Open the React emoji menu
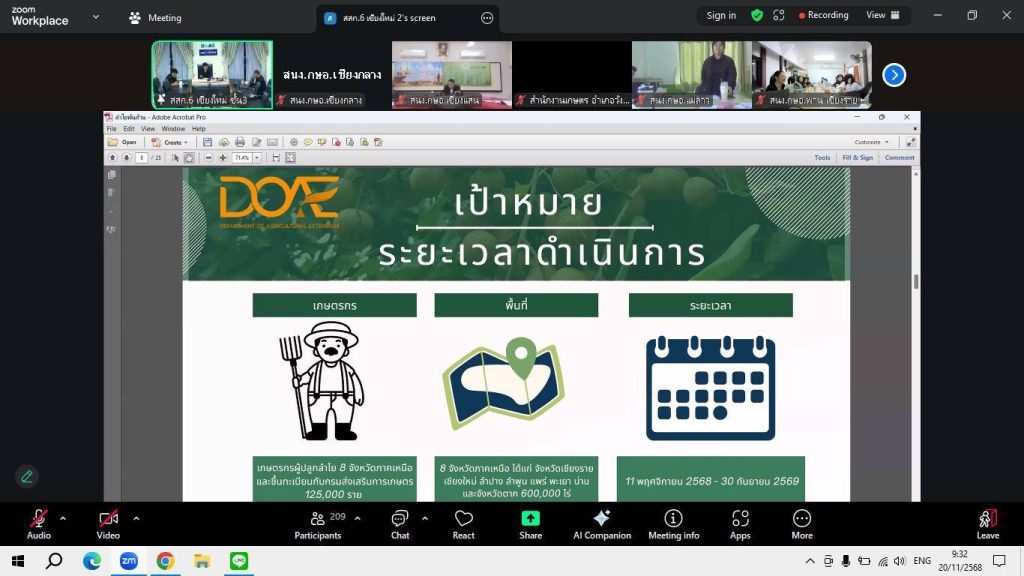Image resolution: width=1024 pixels, height=576 pixels. tap(463, 524)
